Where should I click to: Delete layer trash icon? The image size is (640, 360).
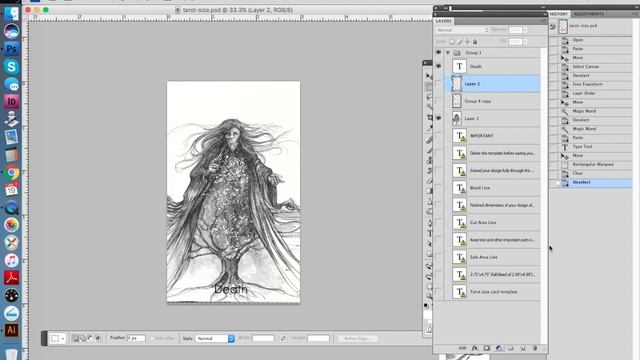tap(535, 348)
